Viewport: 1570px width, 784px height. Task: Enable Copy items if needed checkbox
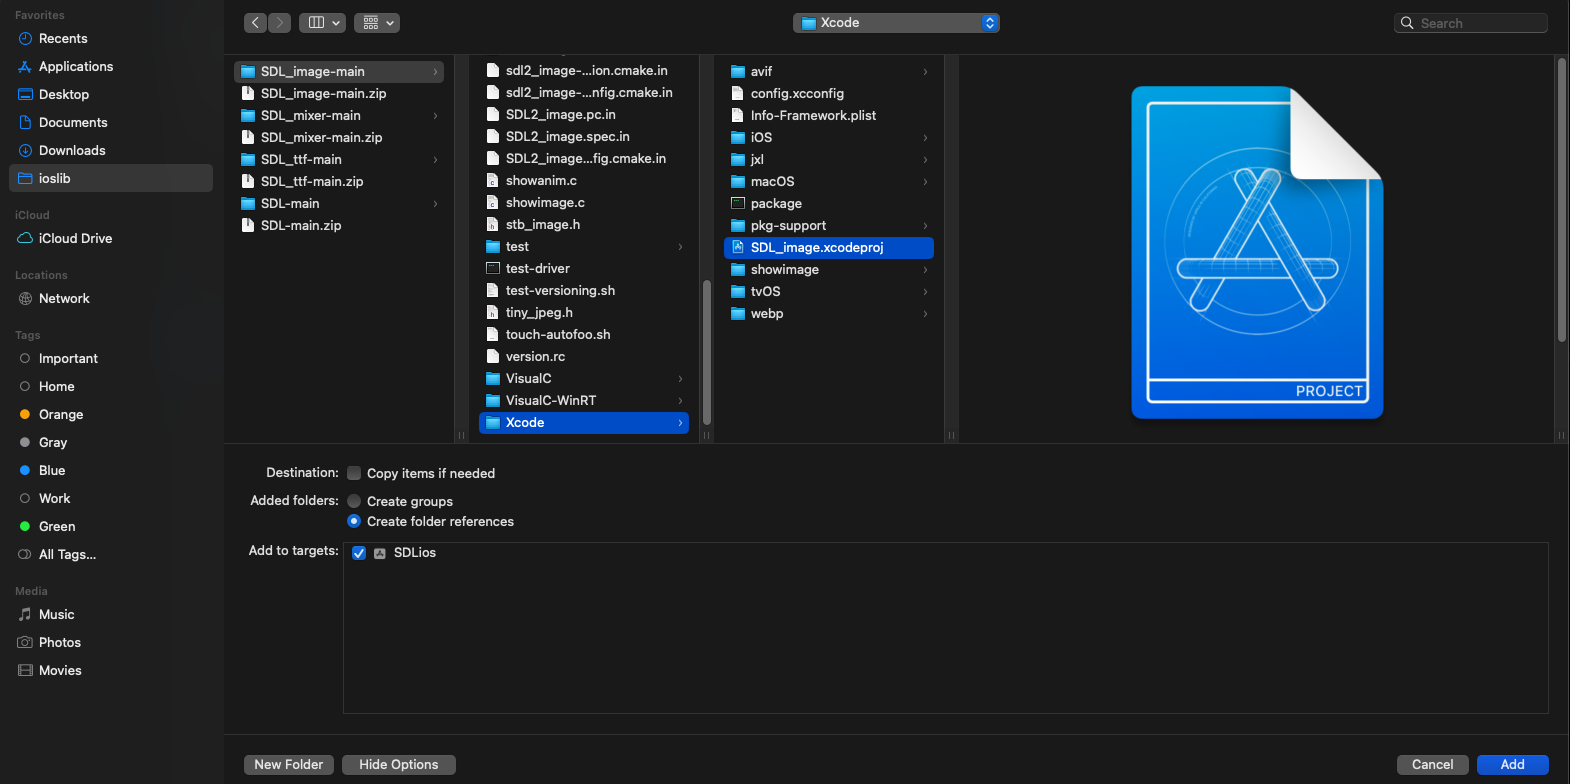pos(354,473)
